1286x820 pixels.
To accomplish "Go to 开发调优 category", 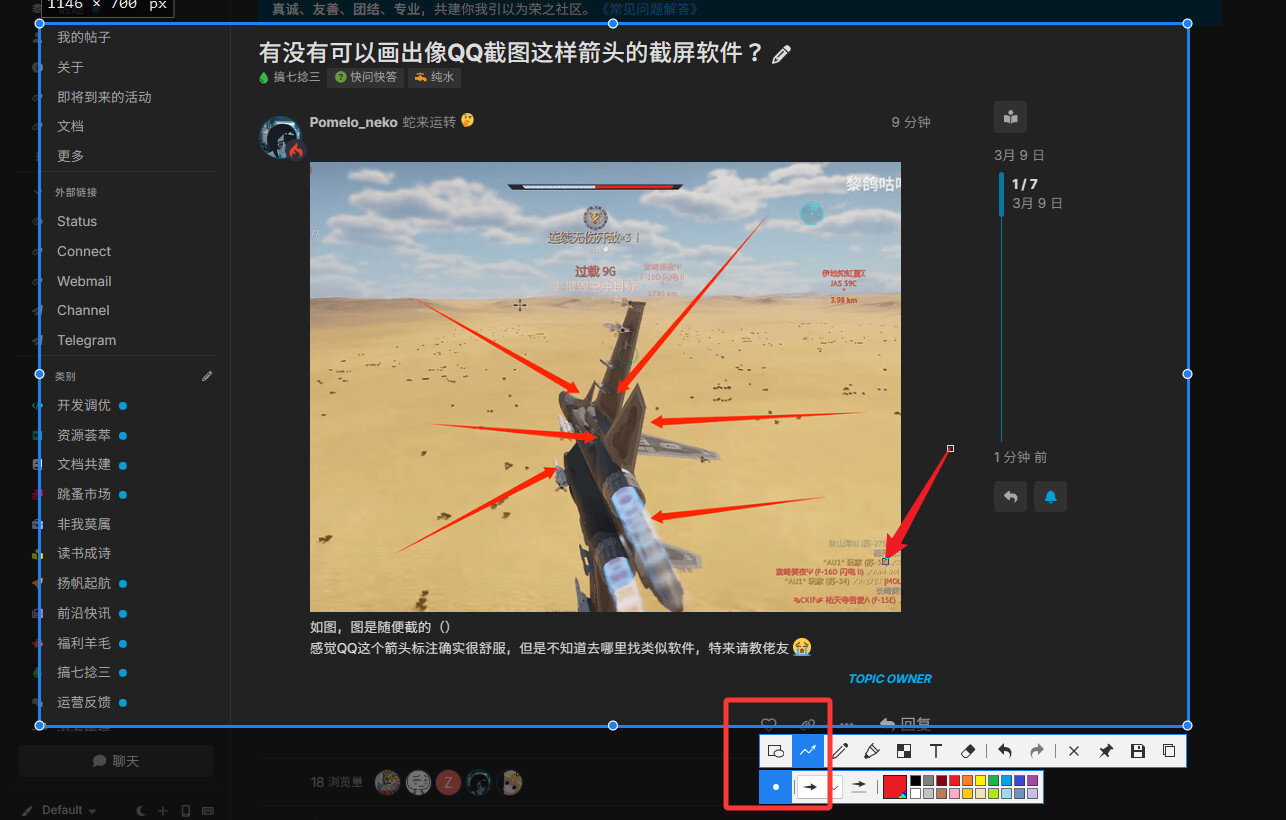I will click(x=84, y=405).
